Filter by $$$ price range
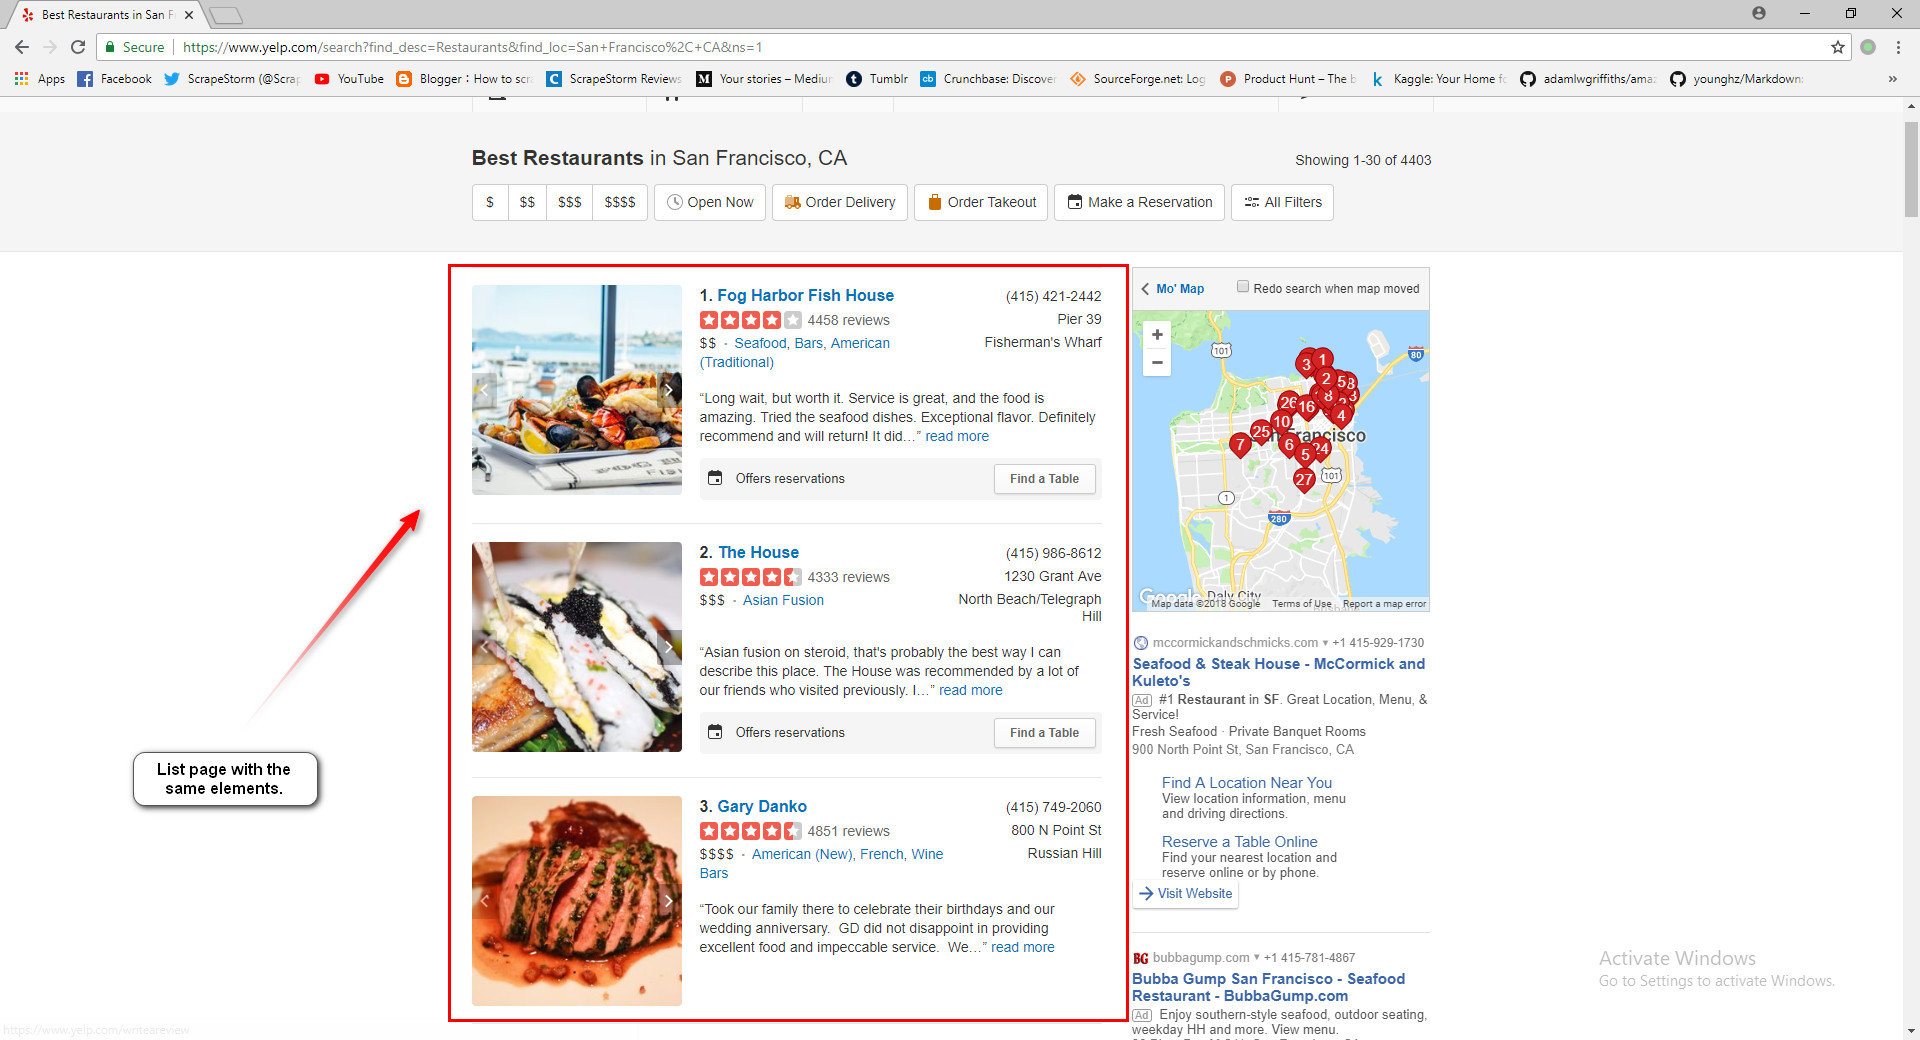 pos(569,202)
